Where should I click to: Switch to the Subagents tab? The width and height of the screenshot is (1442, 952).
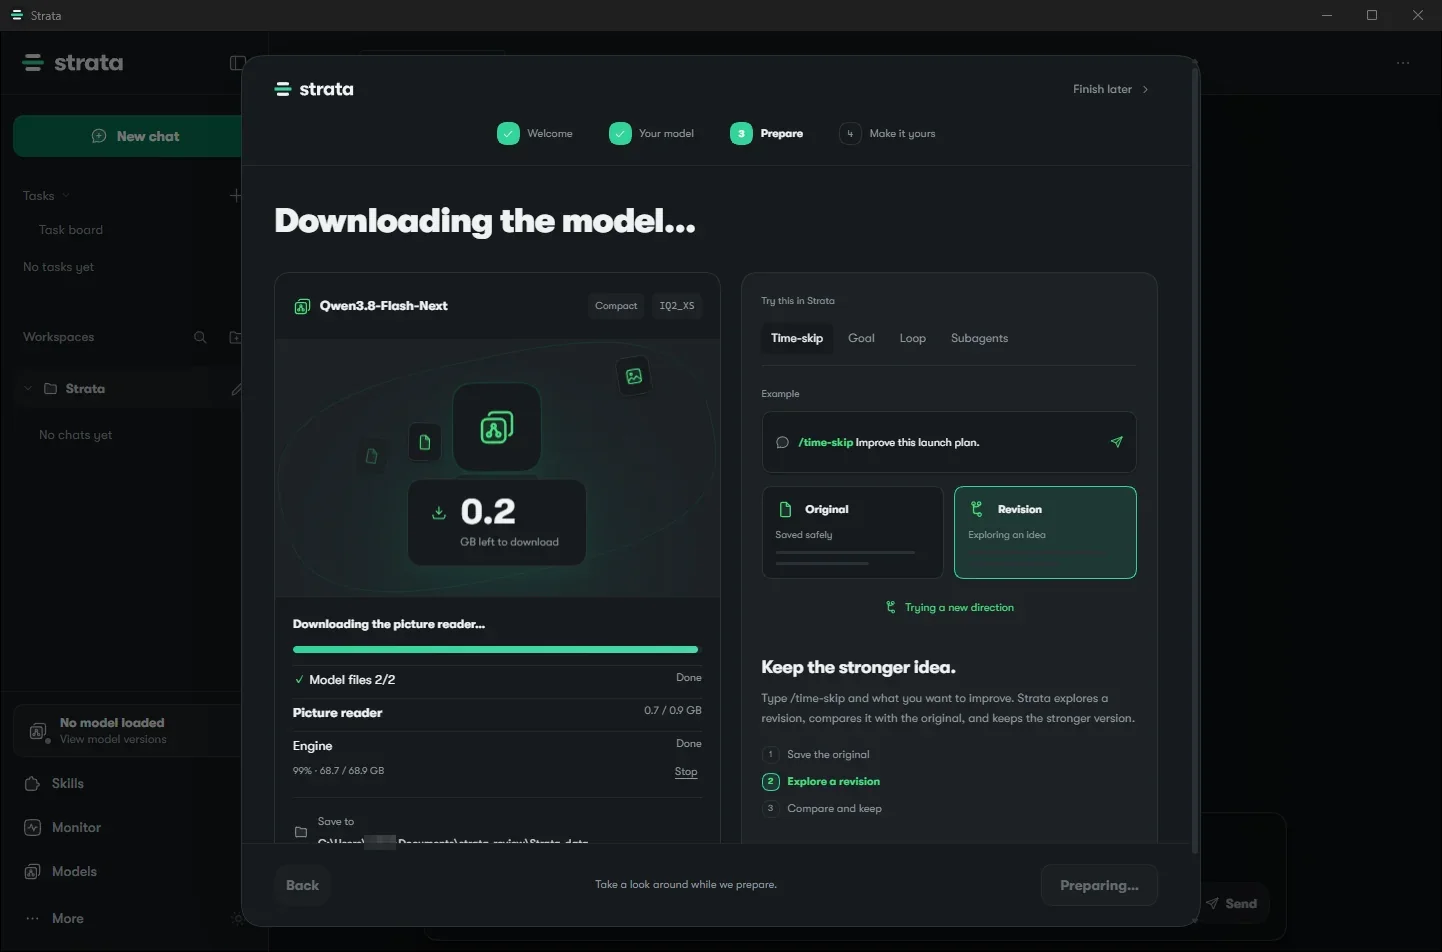979,338
